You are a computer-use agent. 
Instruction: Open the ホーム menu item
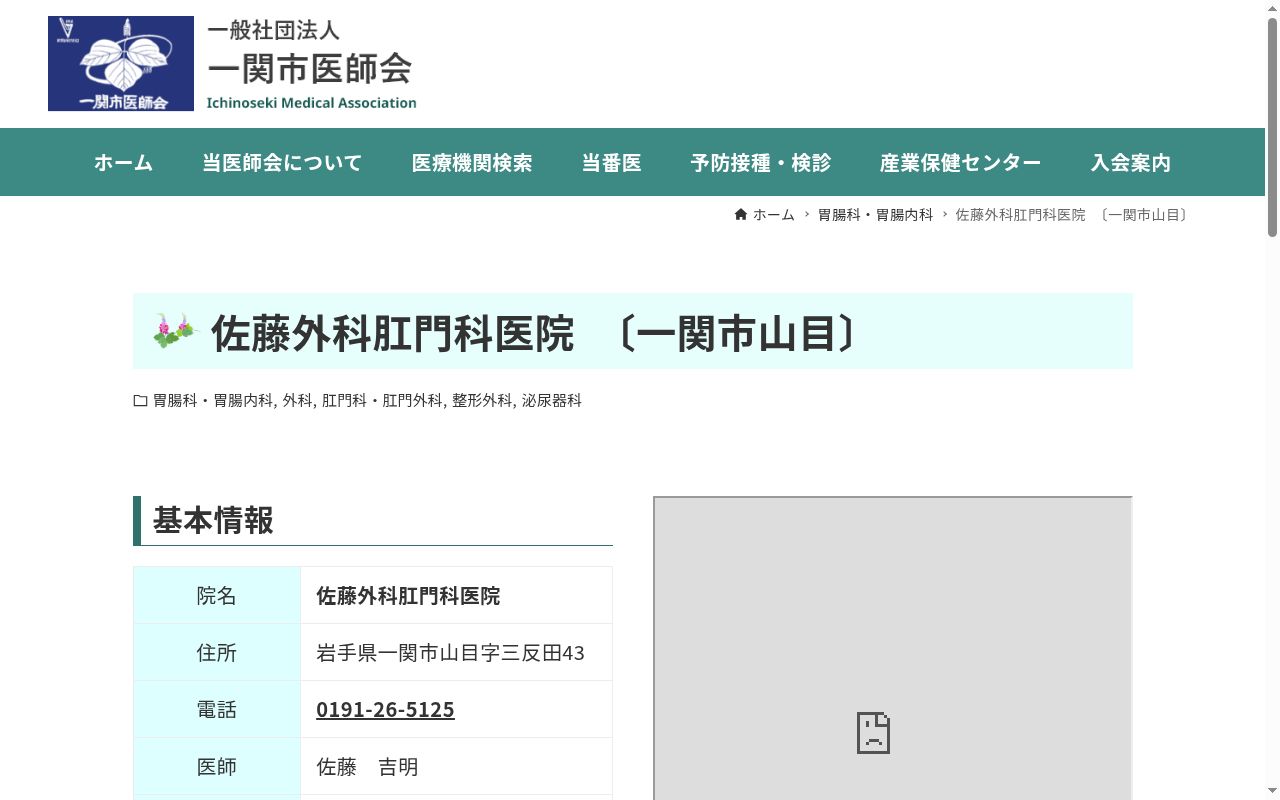click(x=123, y=162)
